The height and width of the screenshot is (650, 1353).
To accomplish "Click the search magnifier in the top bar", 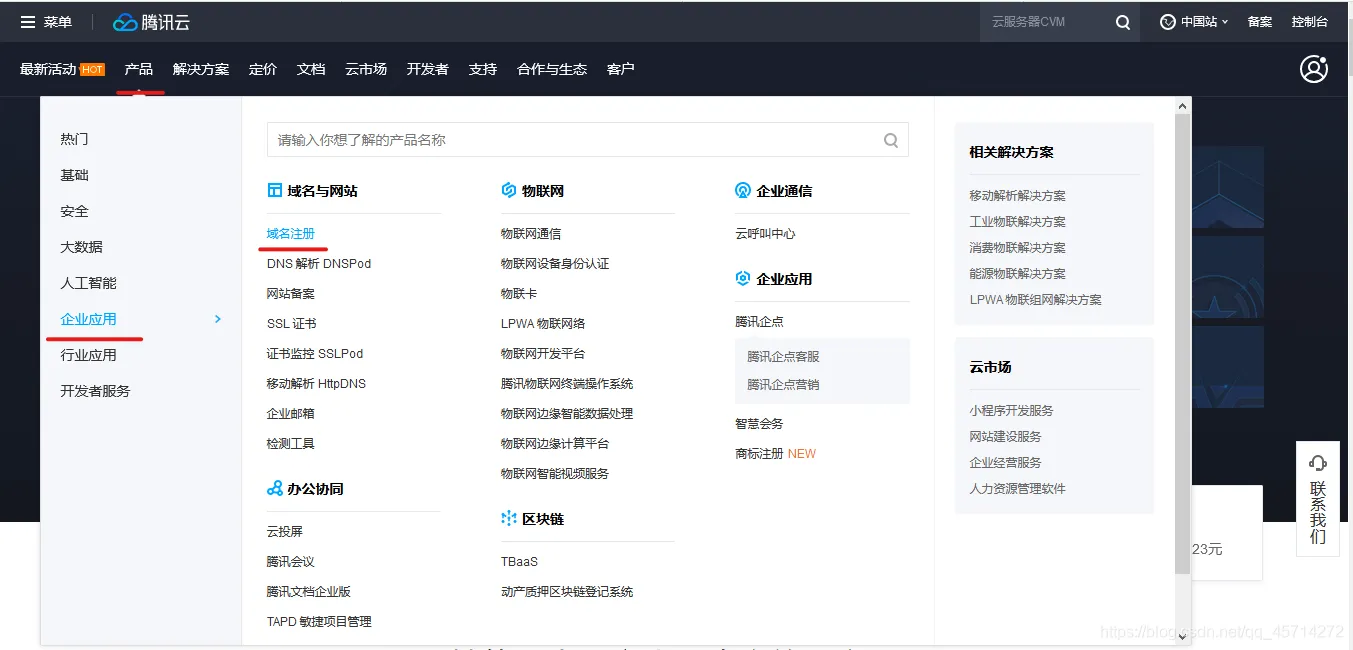I will [x=1122, y=21].
